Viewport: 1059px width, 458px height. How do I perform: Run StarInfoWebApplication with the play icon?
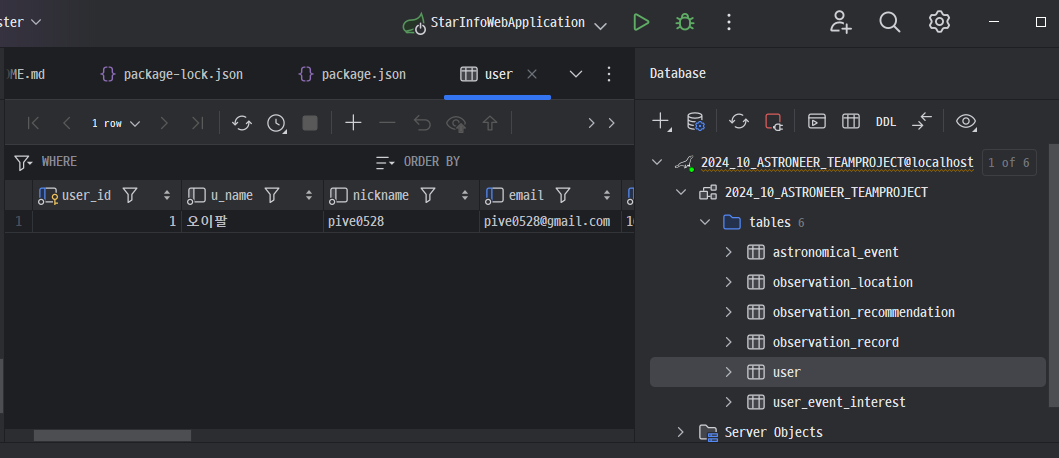click(640, 22)
